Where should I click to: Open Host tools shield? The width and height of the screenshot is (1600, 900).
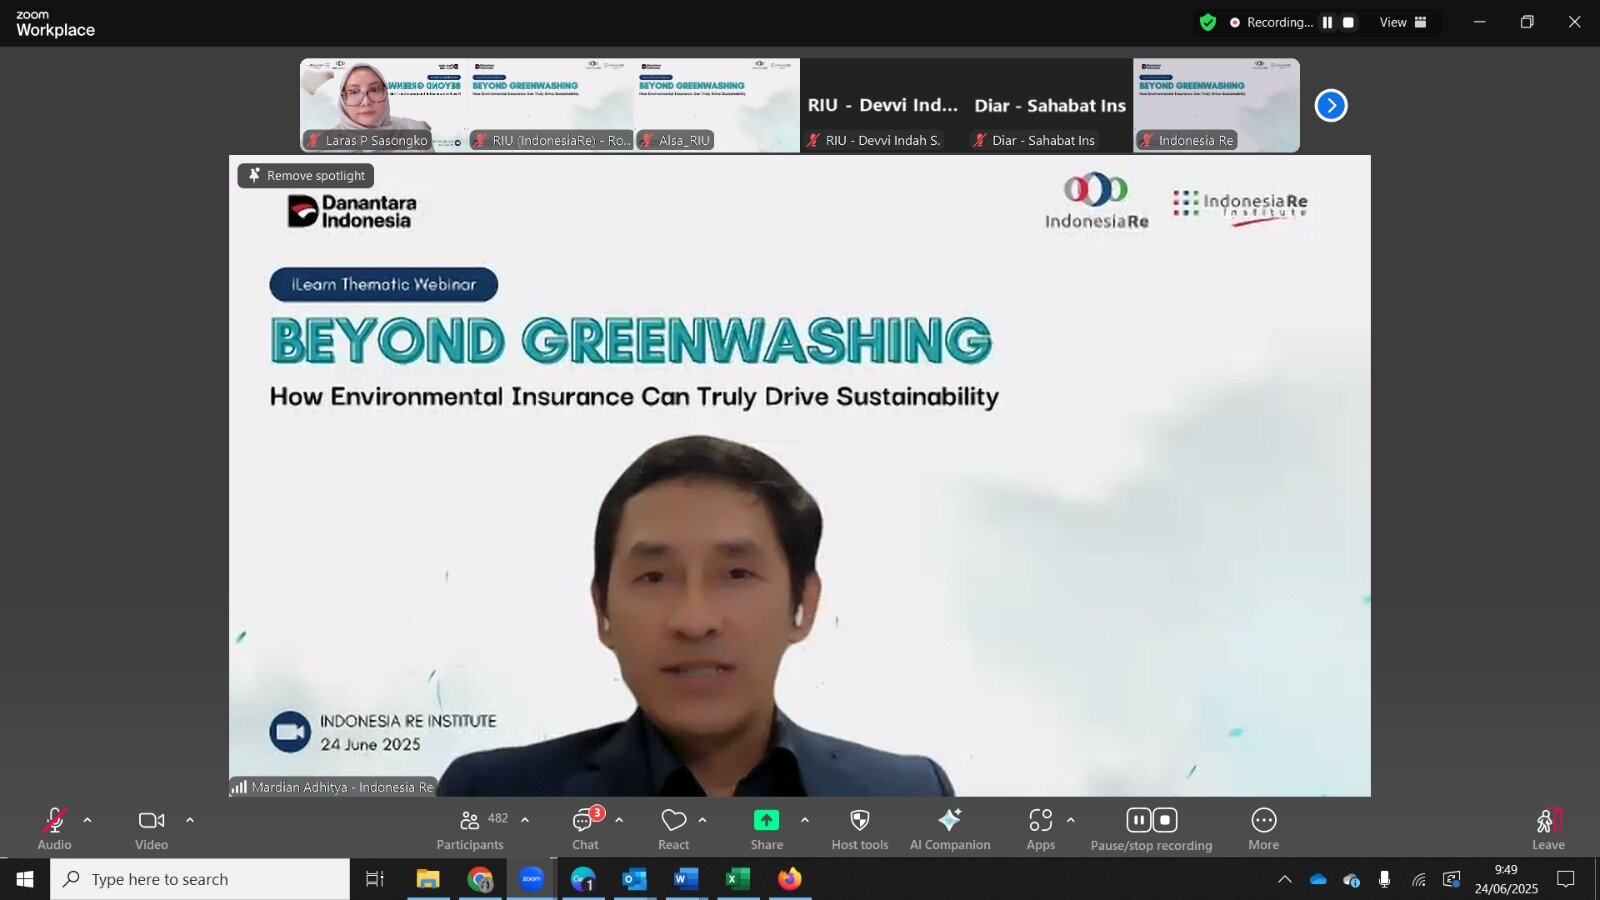click(860, 829)
